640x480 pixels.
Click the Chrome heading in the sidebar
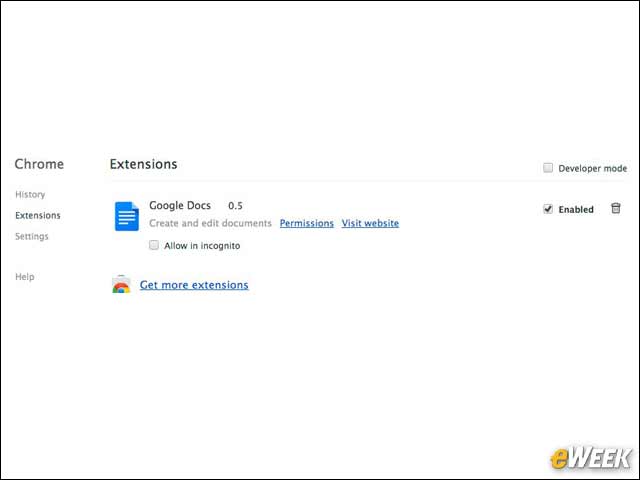pos(39,164)
